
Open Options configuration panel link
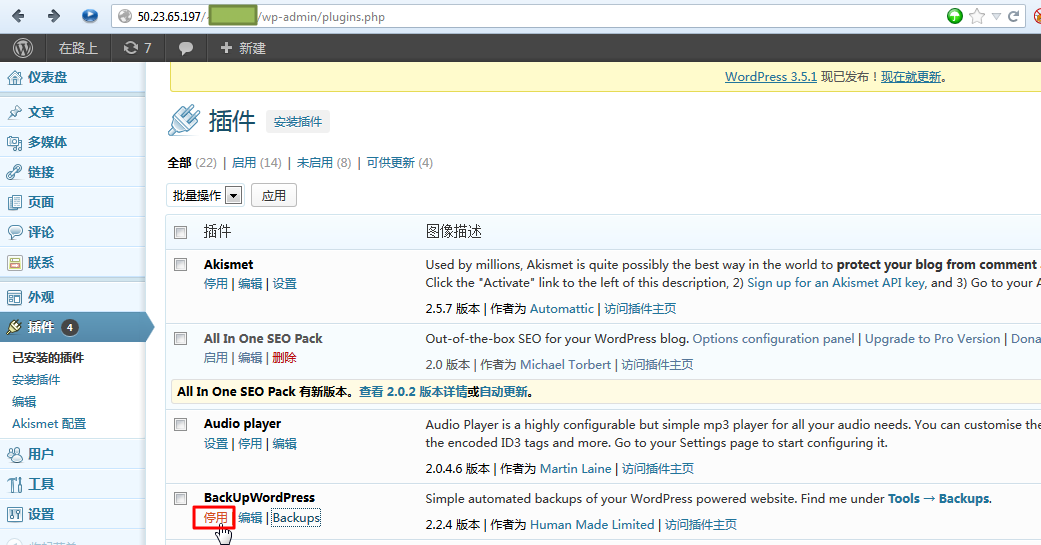[773, 339]
